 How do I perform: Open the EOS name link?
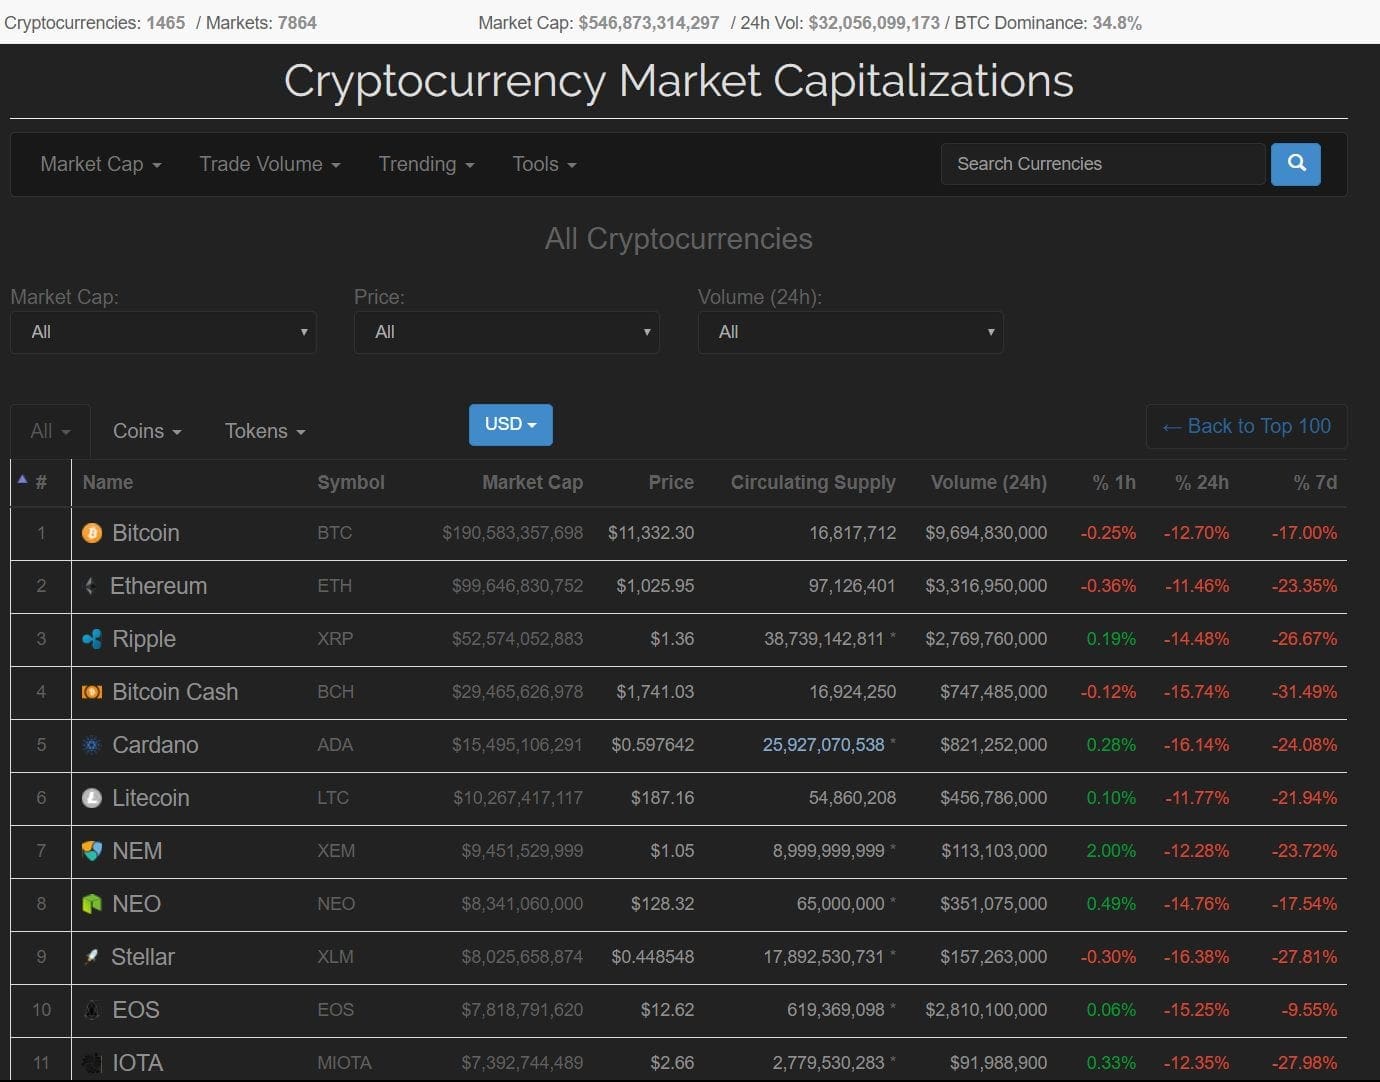coord(136,1010)
